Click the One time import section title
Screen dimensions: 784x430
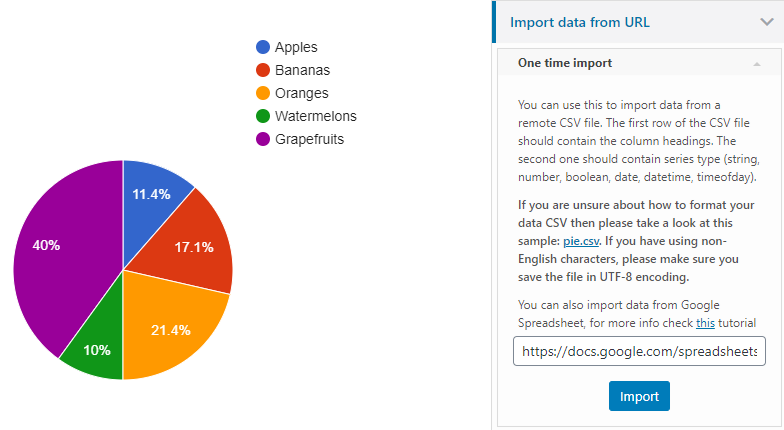(565, 63)
